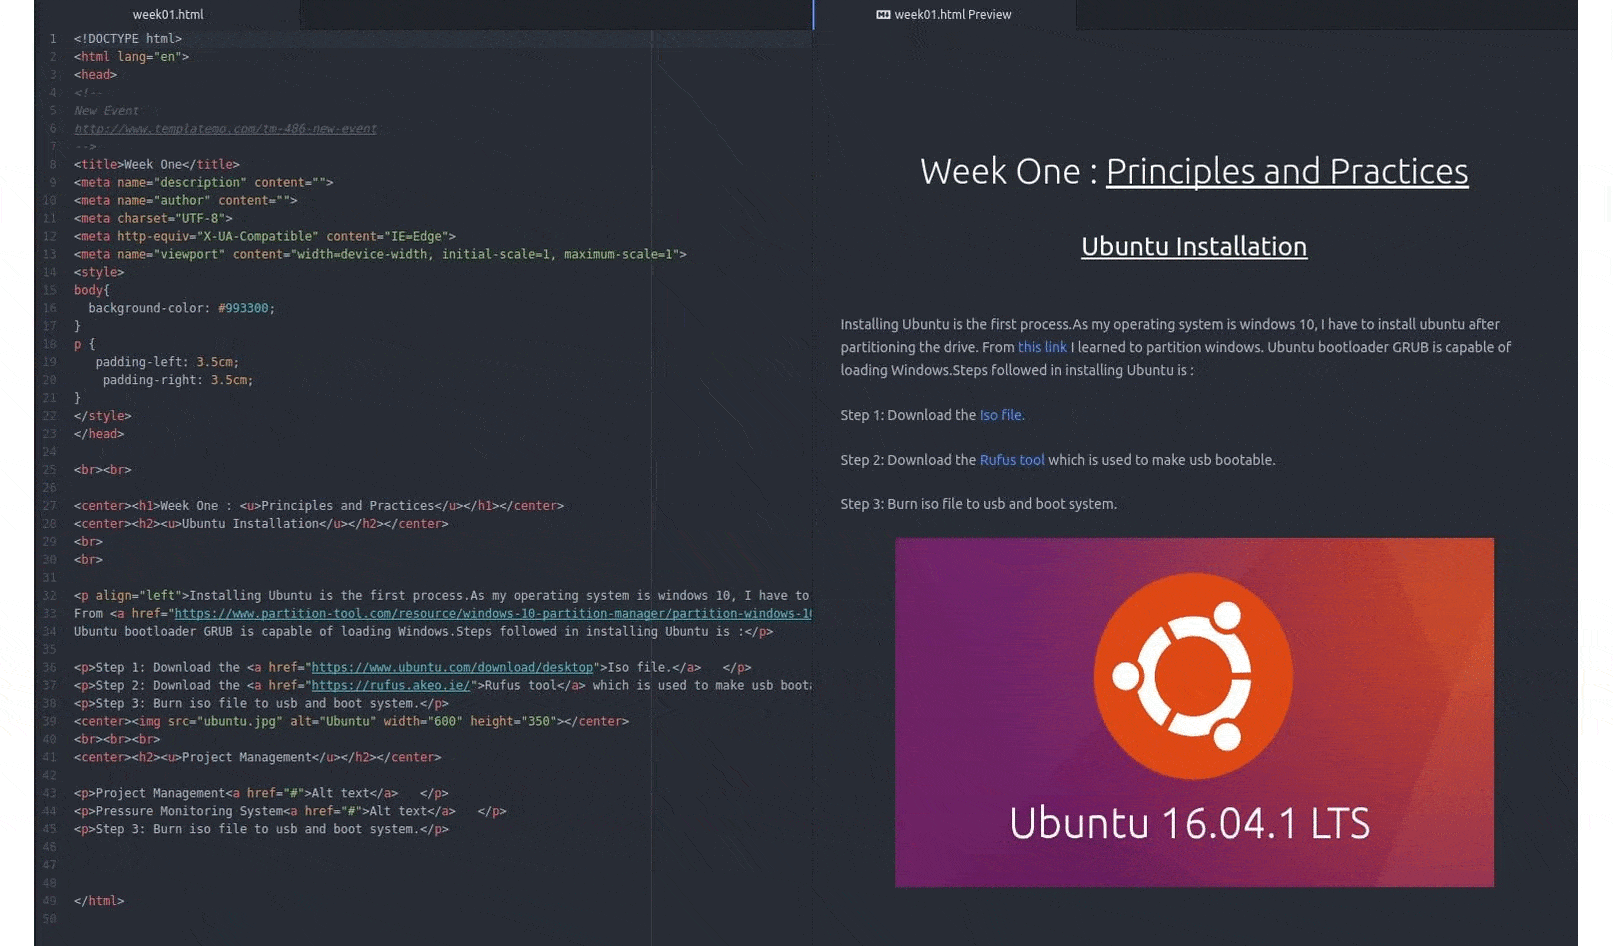Click the '<meta charset="UTF-8">' line
This screenshot has height=946, width=1613.
click(x=153, y=219)
